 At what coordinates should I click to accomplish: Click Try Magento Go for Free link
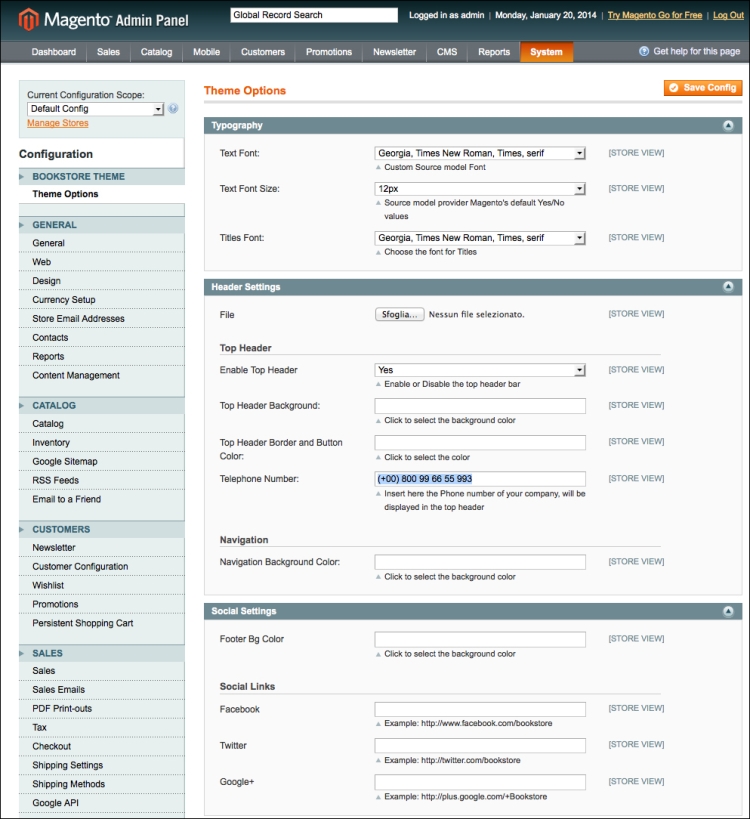[654, 15]
